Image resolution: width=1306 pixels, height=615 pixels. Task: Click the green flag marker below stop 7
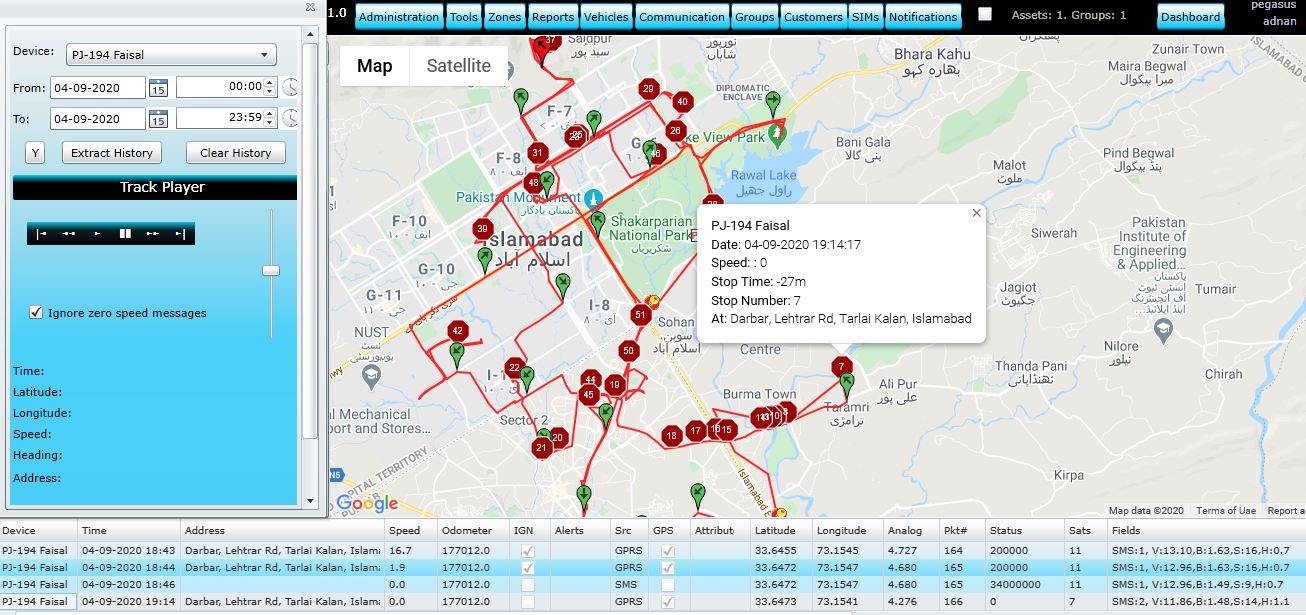[847, 385]
